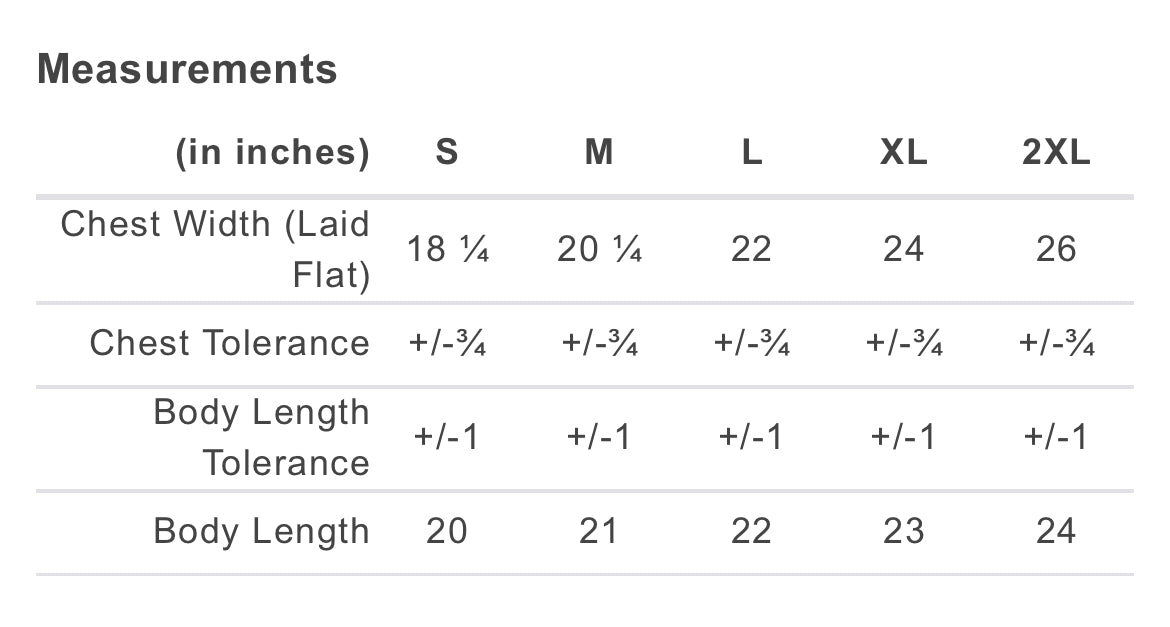Select the XL size column header

(x=903, y=153)
